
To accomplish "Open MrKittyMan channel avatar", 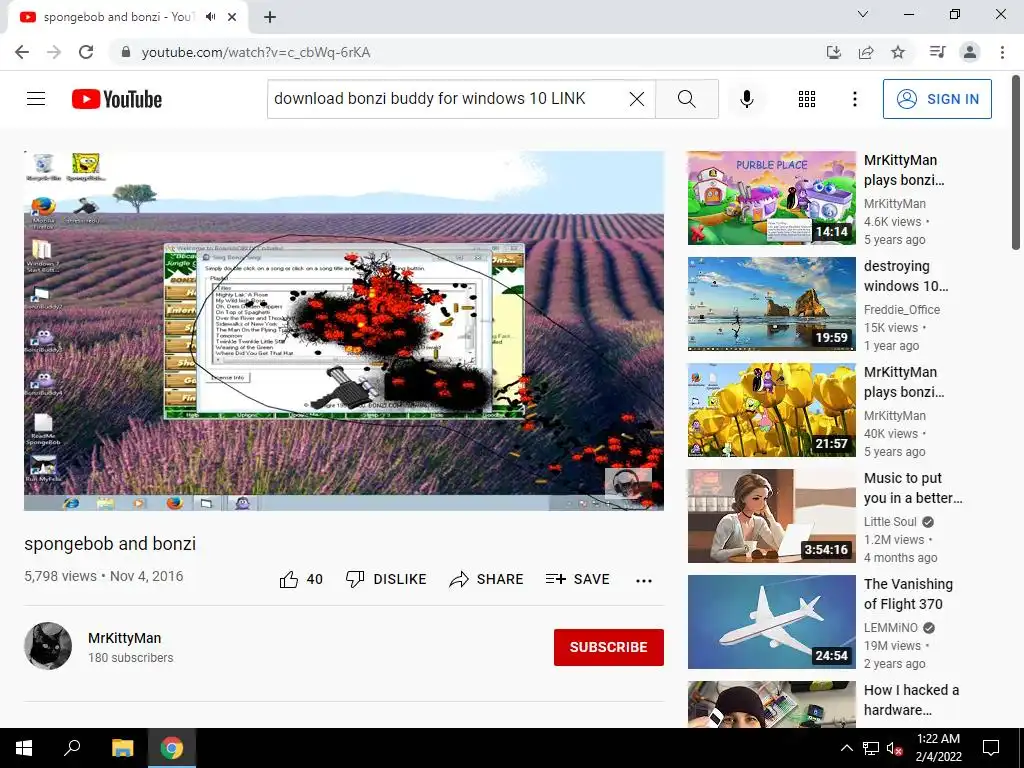I will click(48, 646).
